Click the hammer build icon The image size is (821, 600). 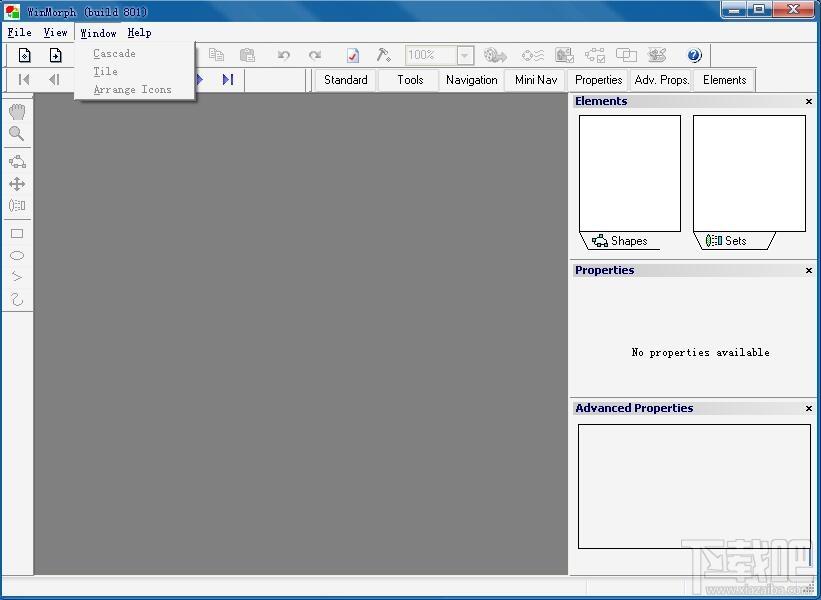[x=384, y=55]
